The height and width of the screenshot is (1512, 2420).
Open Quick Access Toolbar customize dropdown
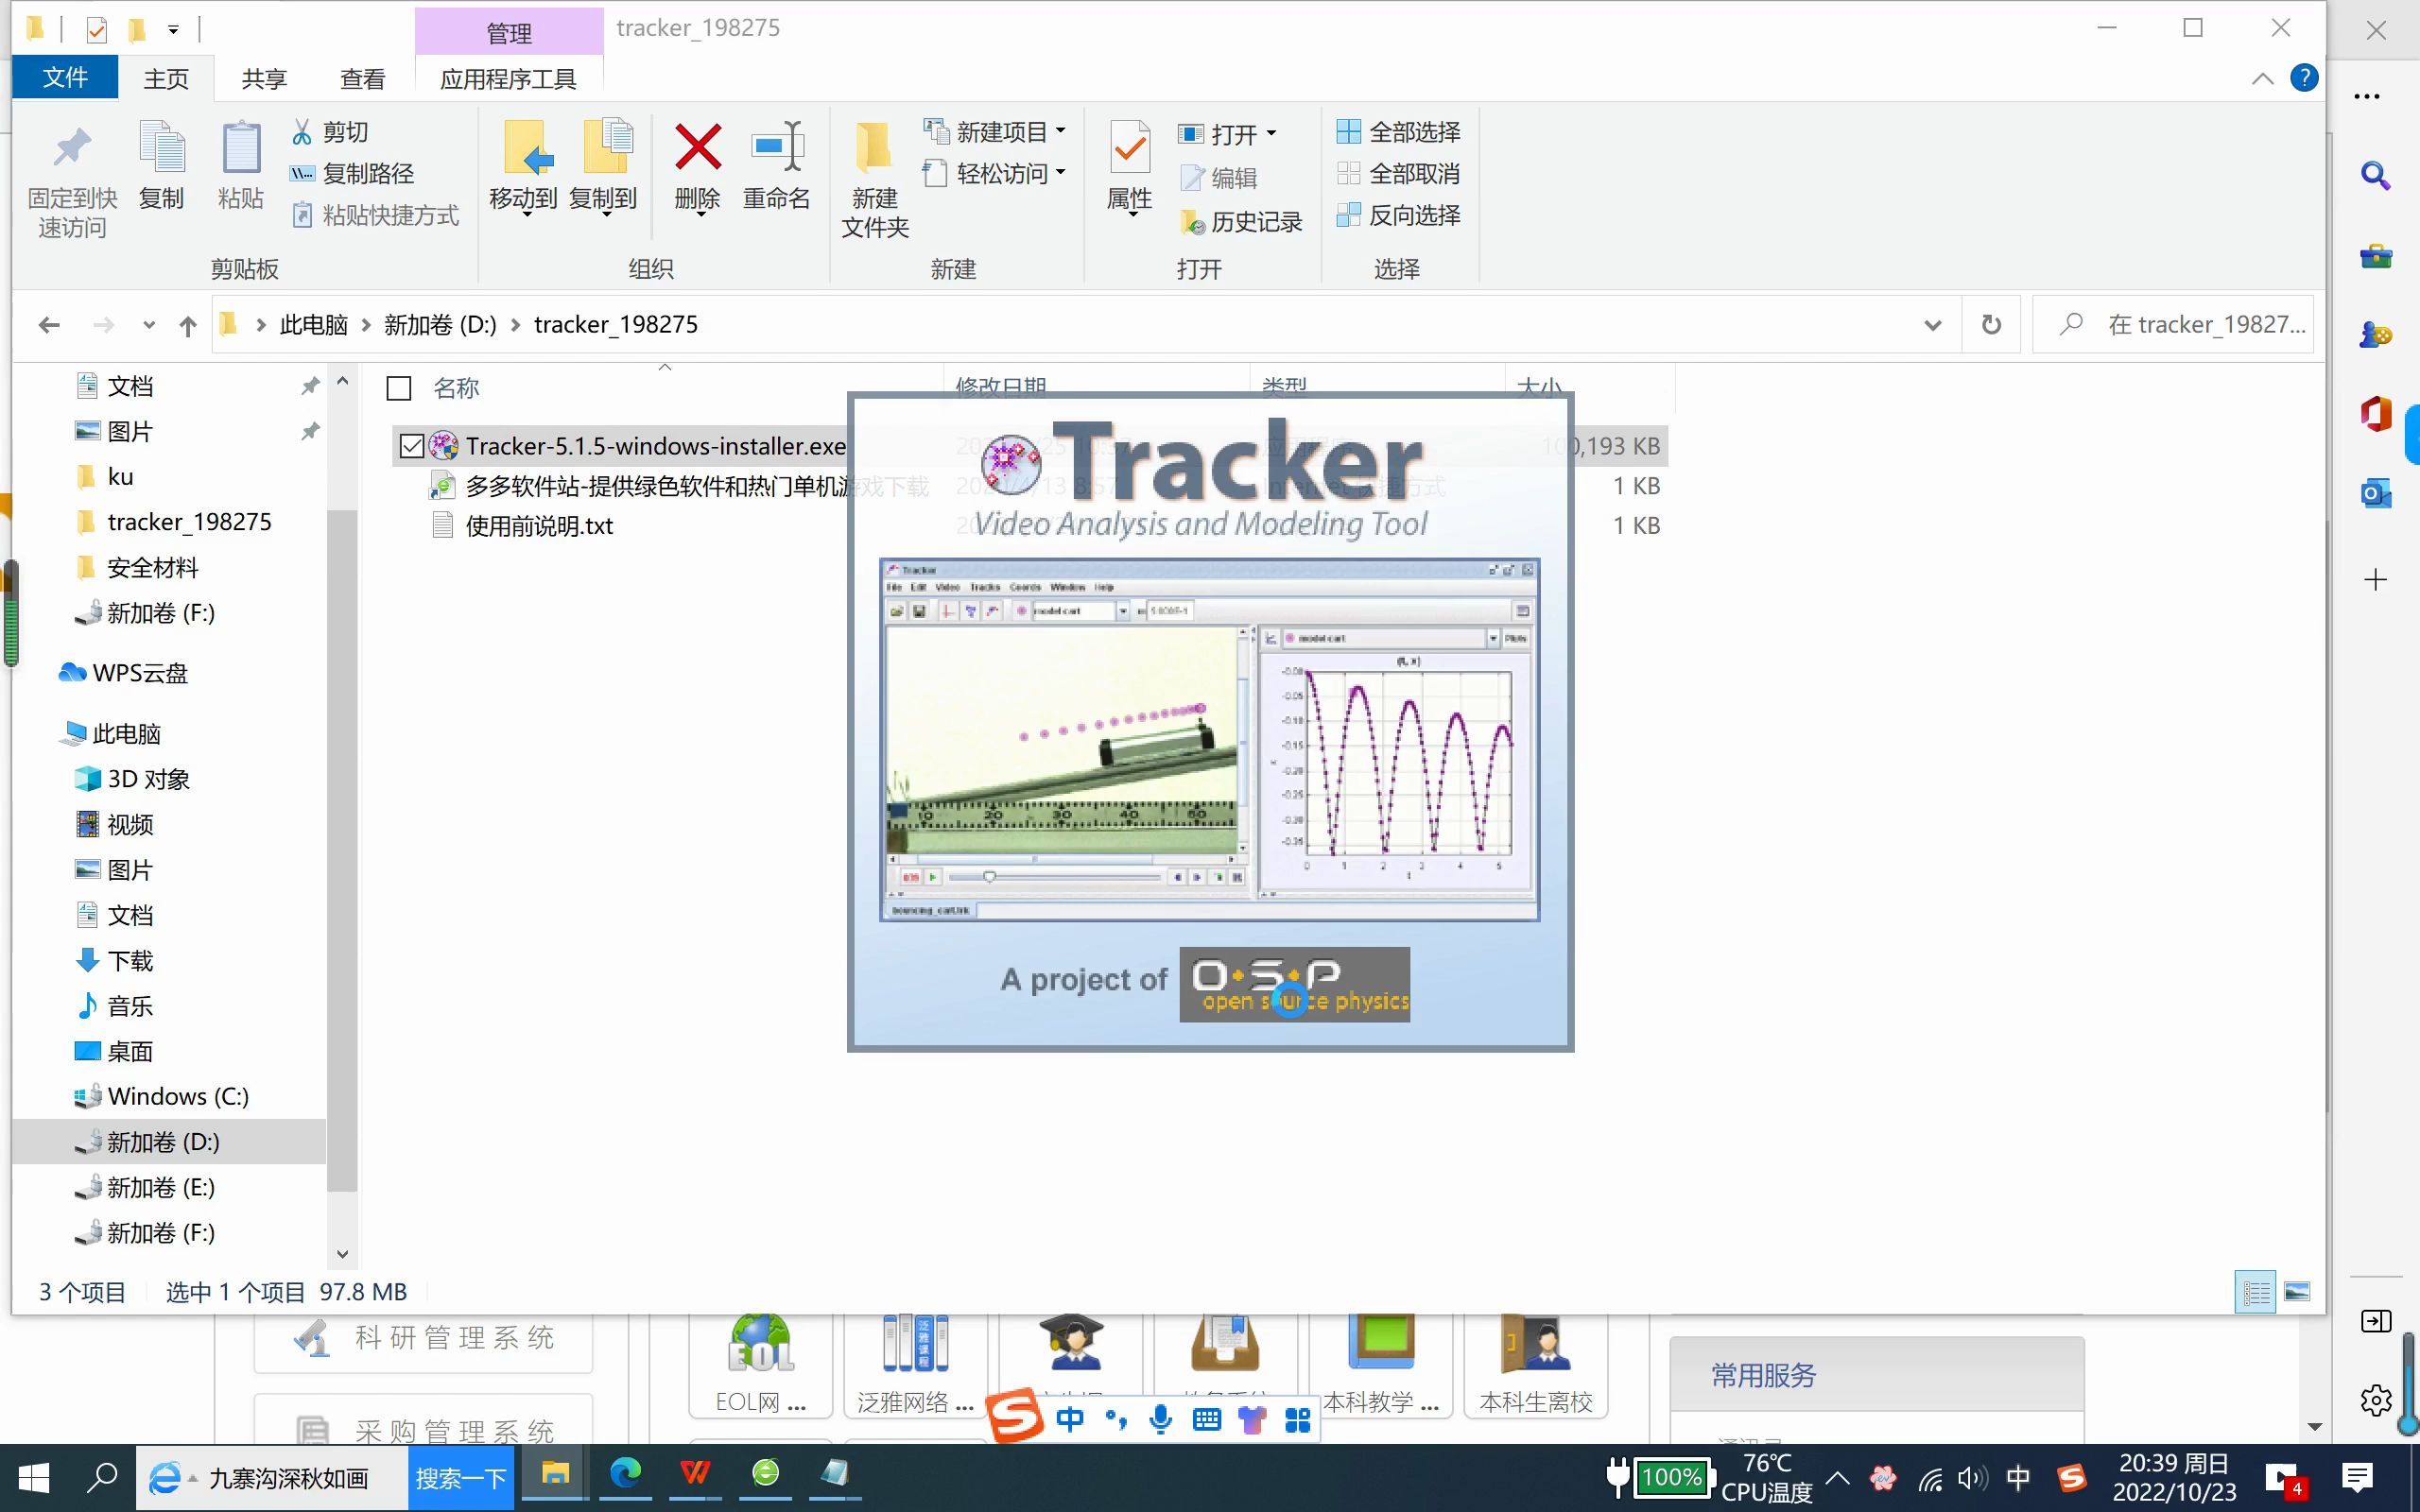point(173,29)
